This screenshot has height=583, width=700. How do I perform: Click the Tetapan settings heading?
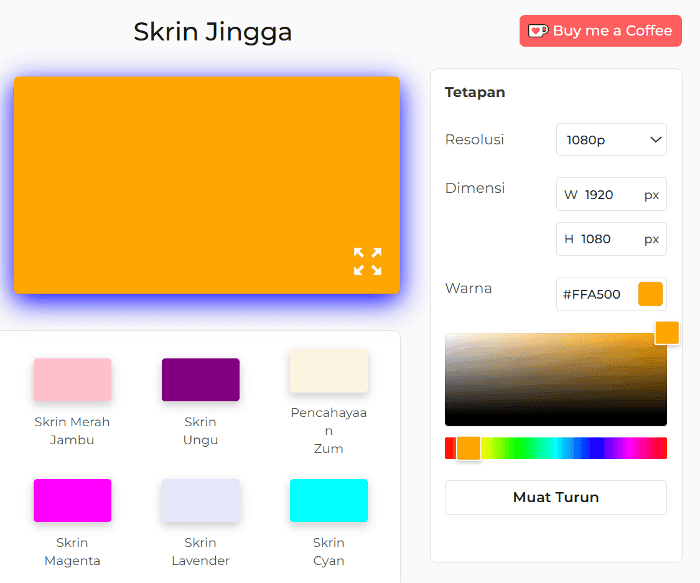pos(475,92)
